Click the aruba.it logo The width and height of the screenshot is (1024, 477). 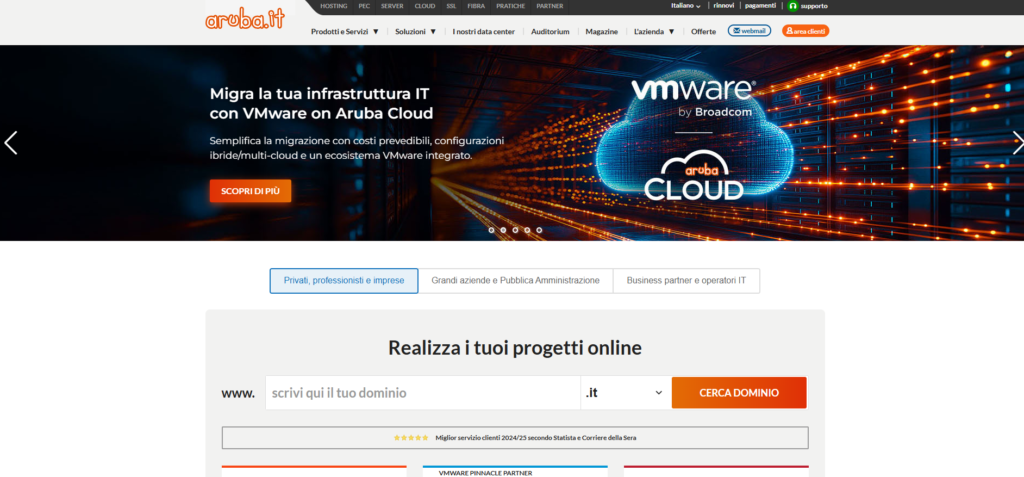[245, 19]
